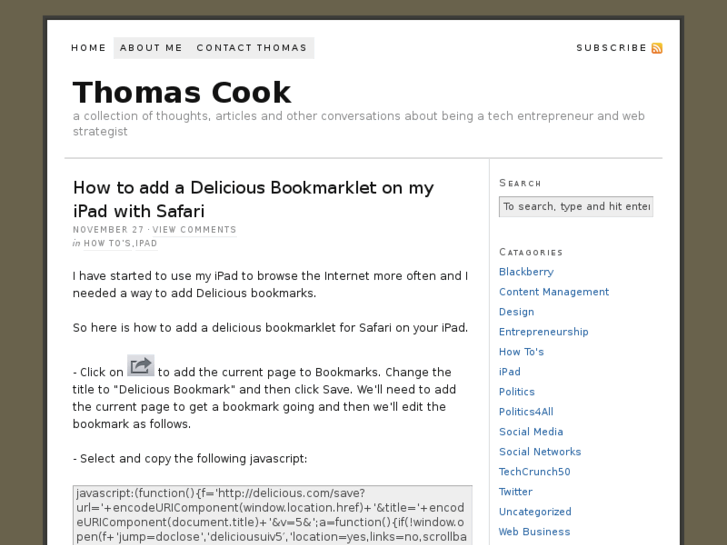Go to Contact Thomas page
This screenshot has width=727, height=545.
tap(252, 48)
